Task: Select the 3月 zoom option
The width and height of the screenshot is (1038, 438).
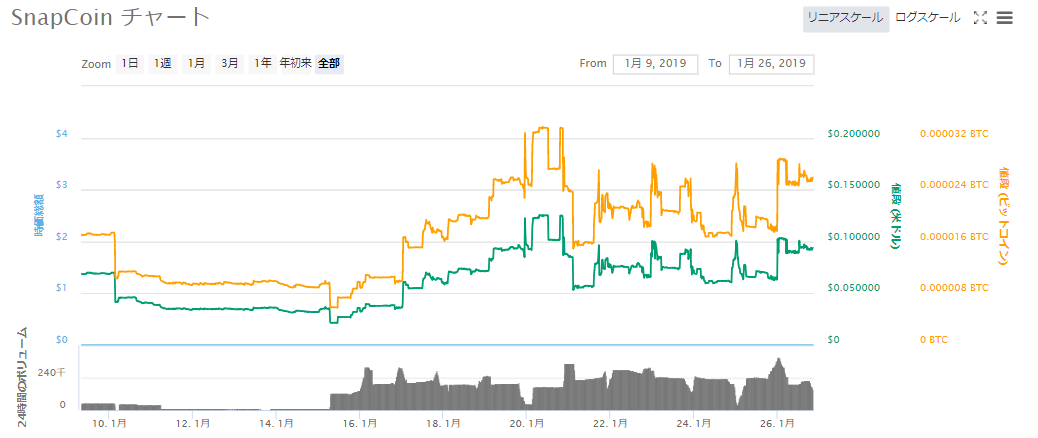Action: [230, 64]
